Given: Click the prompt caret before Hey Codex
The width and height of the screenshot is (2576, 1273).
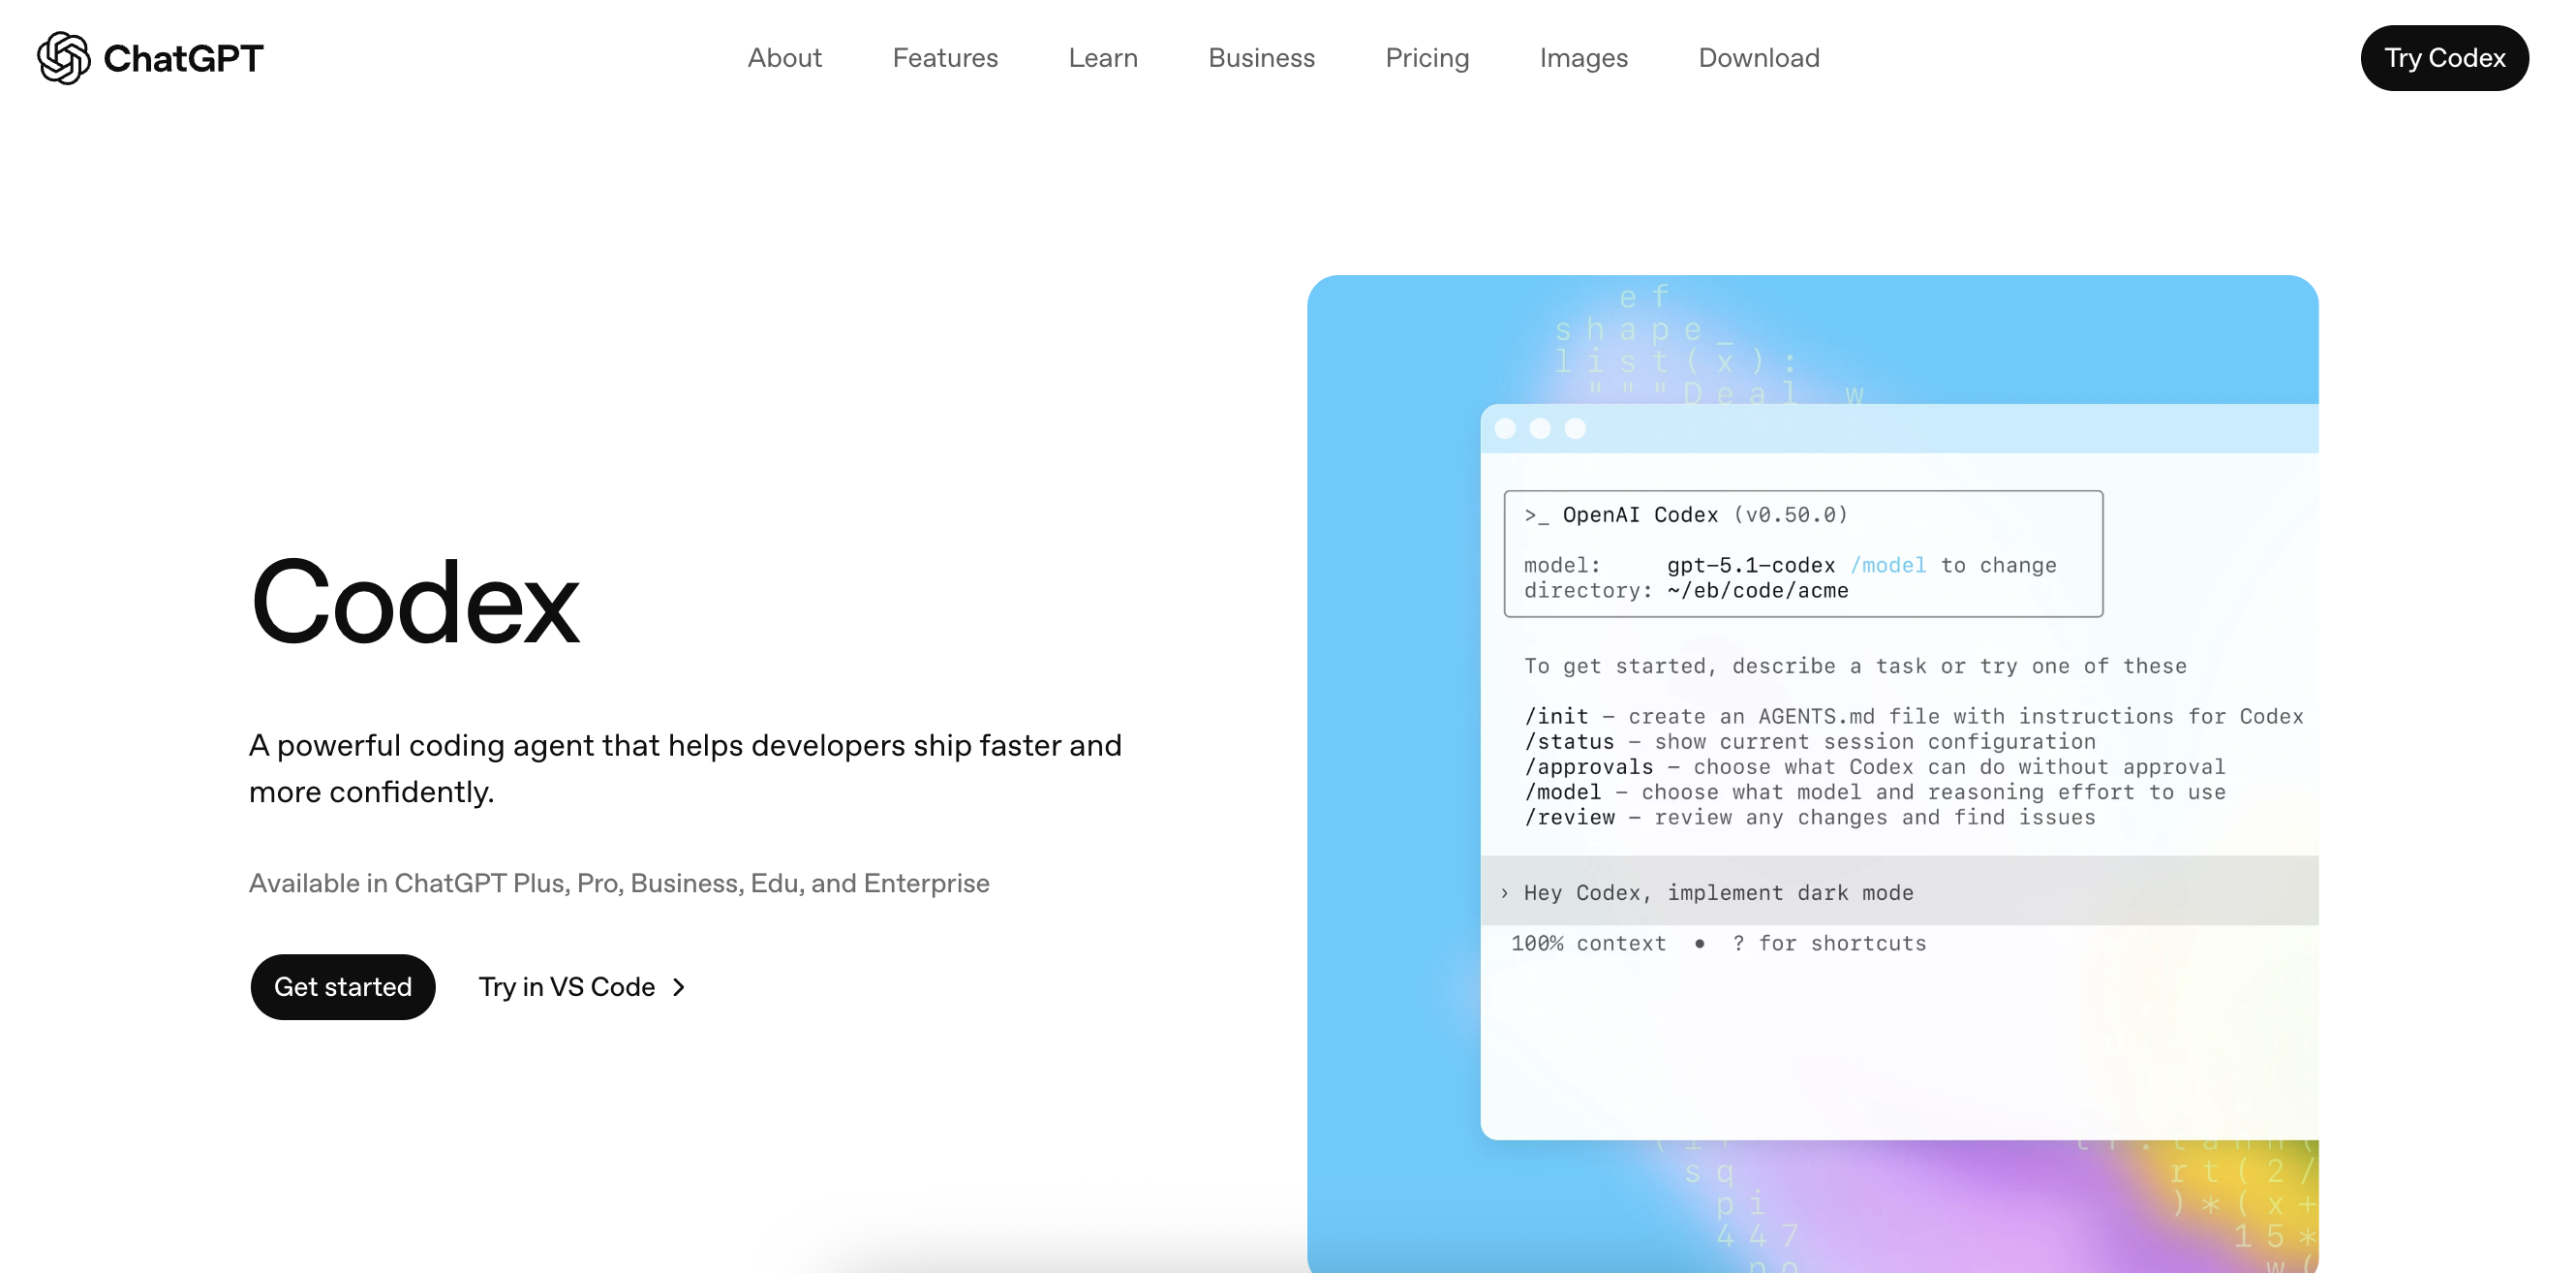Looking at the screenshot, I should tap(1504, 893).
